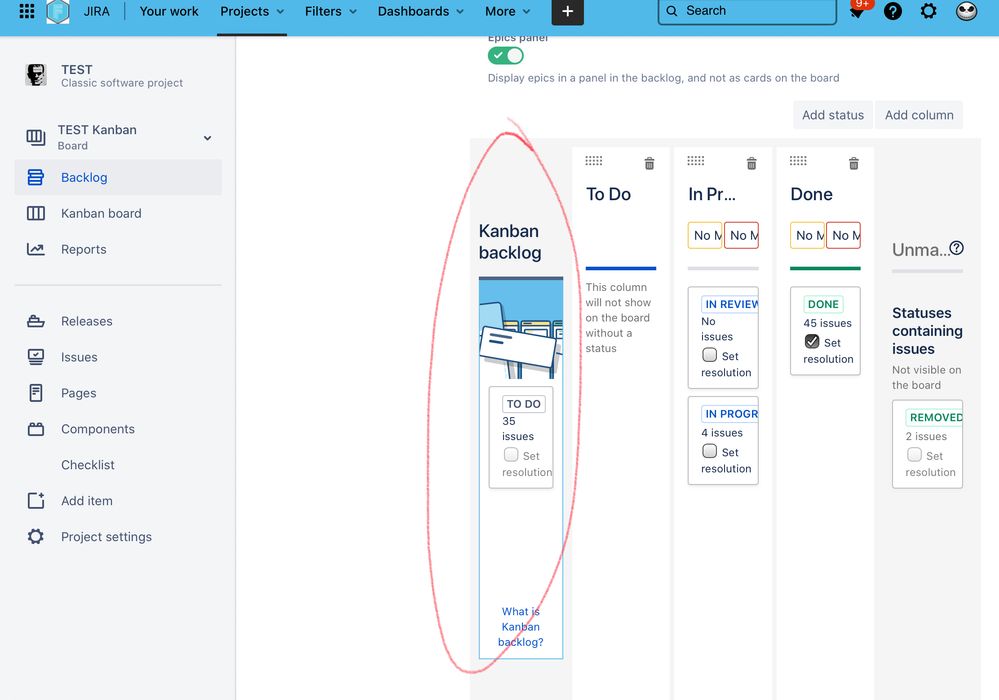Open the settings gear in top bar

point(929,11)
